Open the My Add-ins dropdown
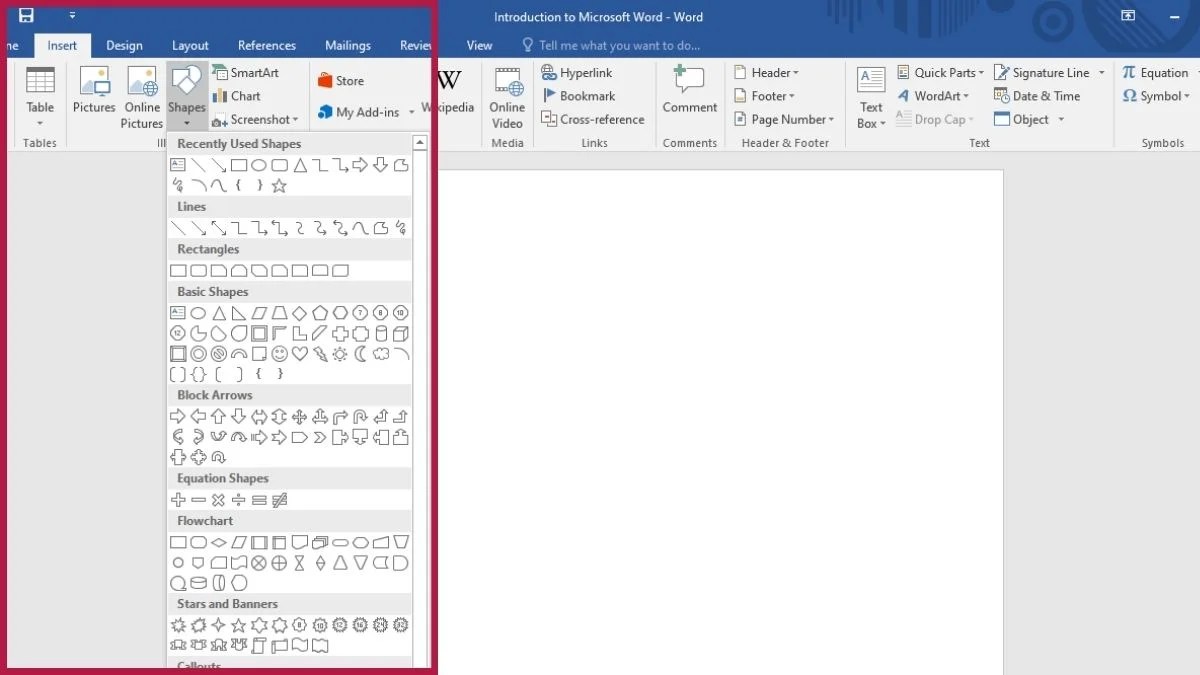Viewport: 1200px width, 675px height. (365, 112)
